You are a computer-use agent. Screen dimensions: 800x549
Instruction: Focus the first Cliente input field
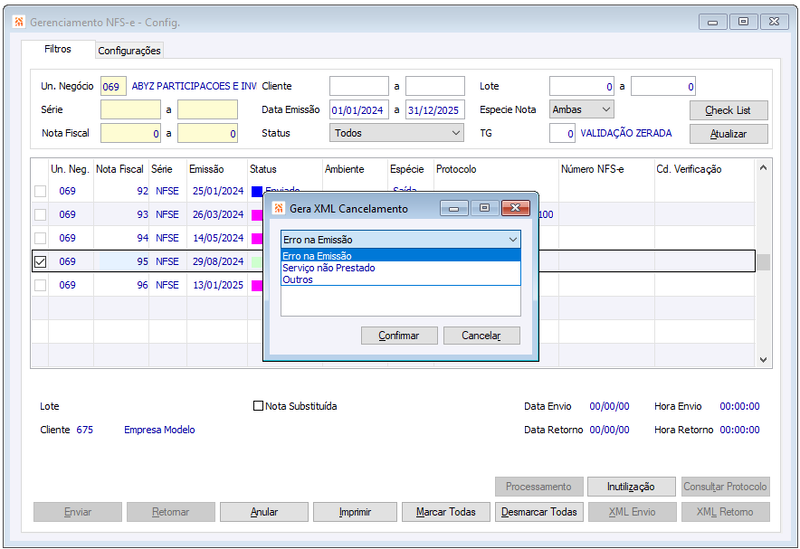359,86
